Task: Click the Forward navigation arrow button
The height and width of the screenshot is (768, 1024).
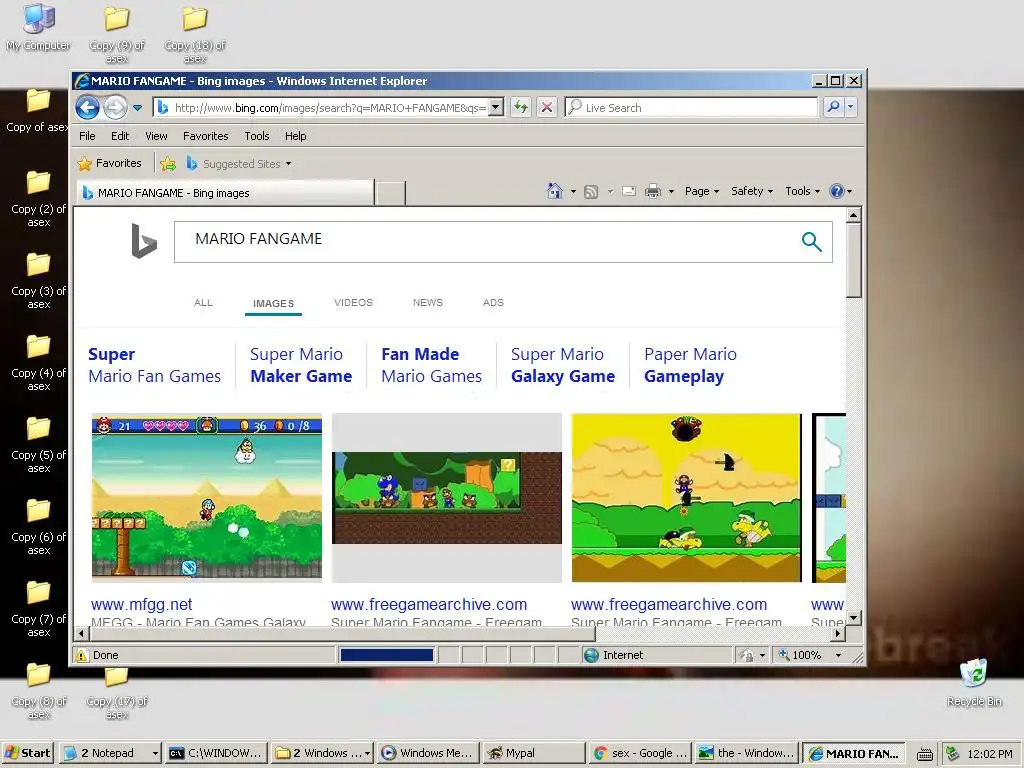Action: (116, 107)
